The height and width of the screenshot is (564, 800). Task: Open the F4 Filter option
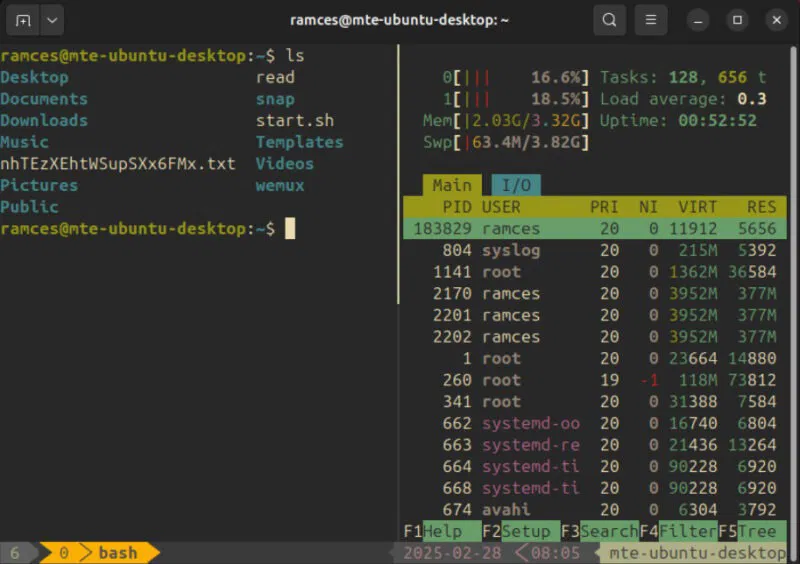[677, 531]
